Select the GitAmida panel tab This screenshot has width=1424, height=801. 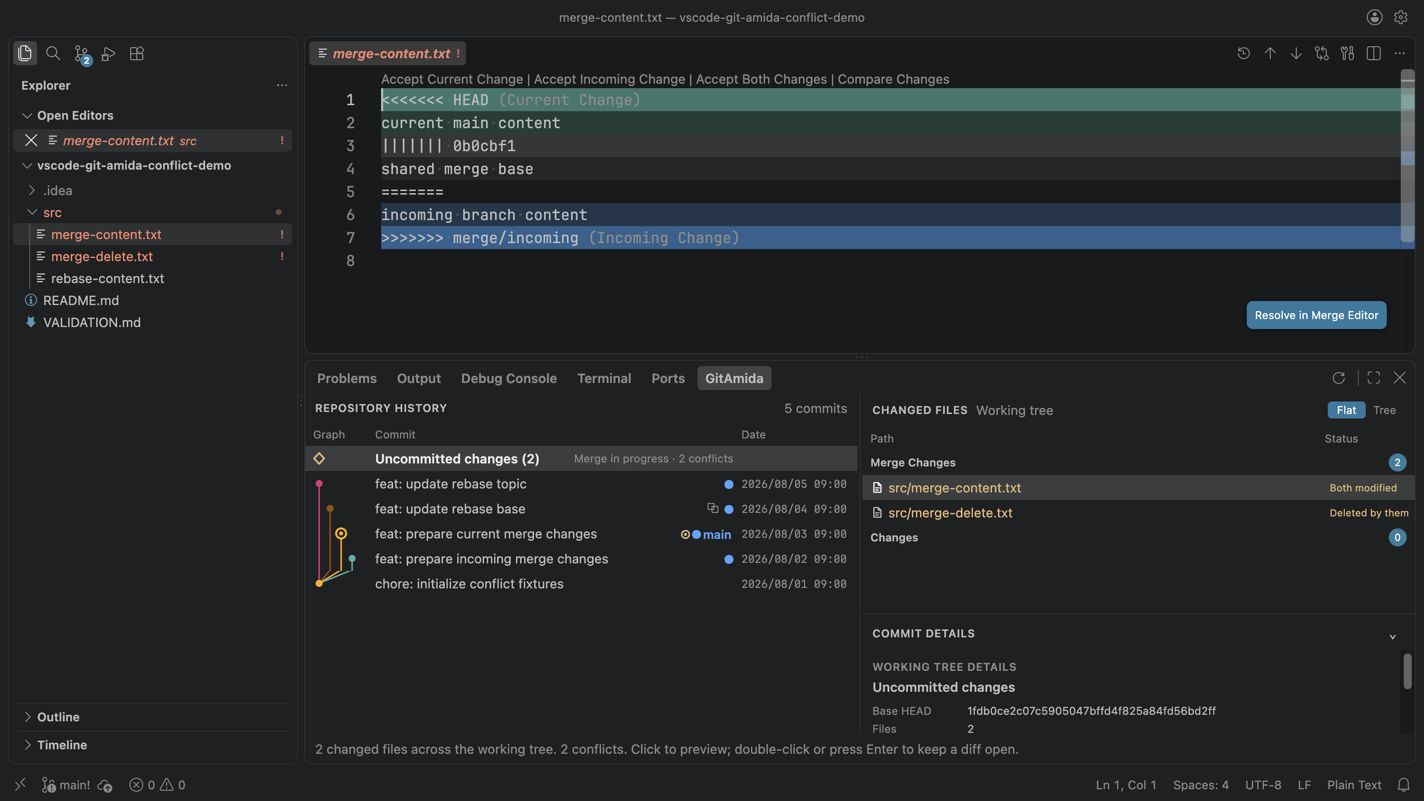(x=734, y=378)
